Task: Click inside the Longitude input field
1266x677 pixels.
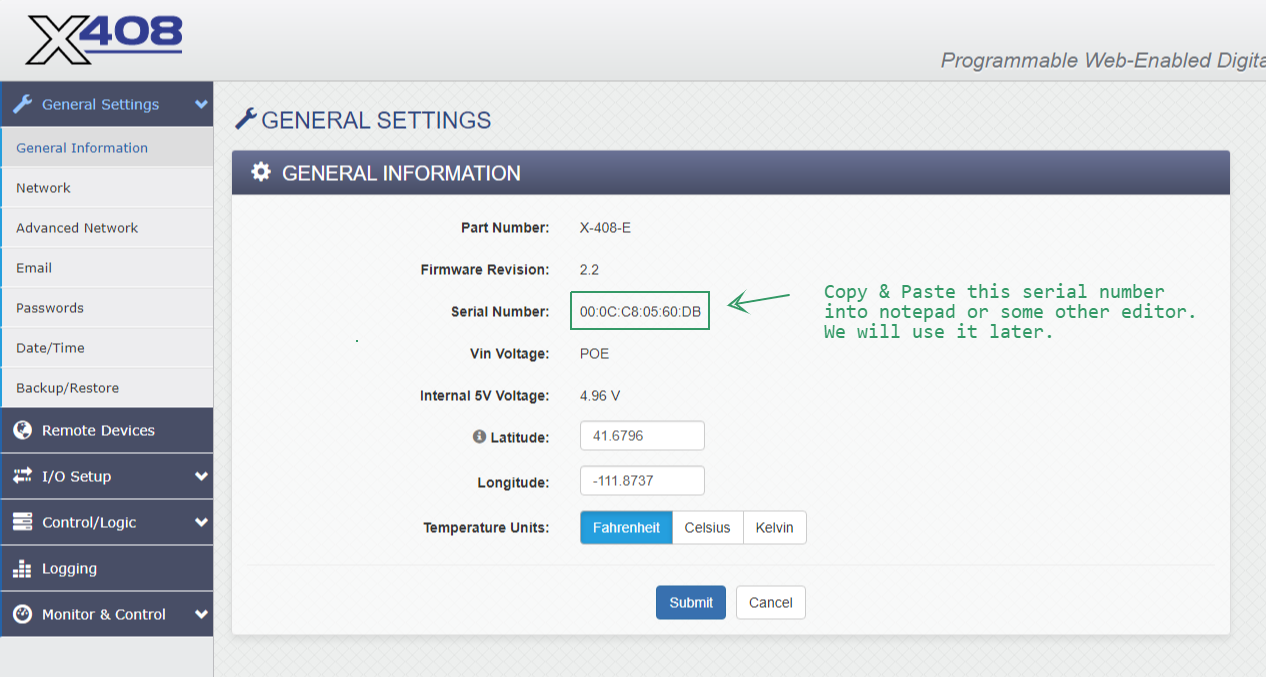Action: 642,480
